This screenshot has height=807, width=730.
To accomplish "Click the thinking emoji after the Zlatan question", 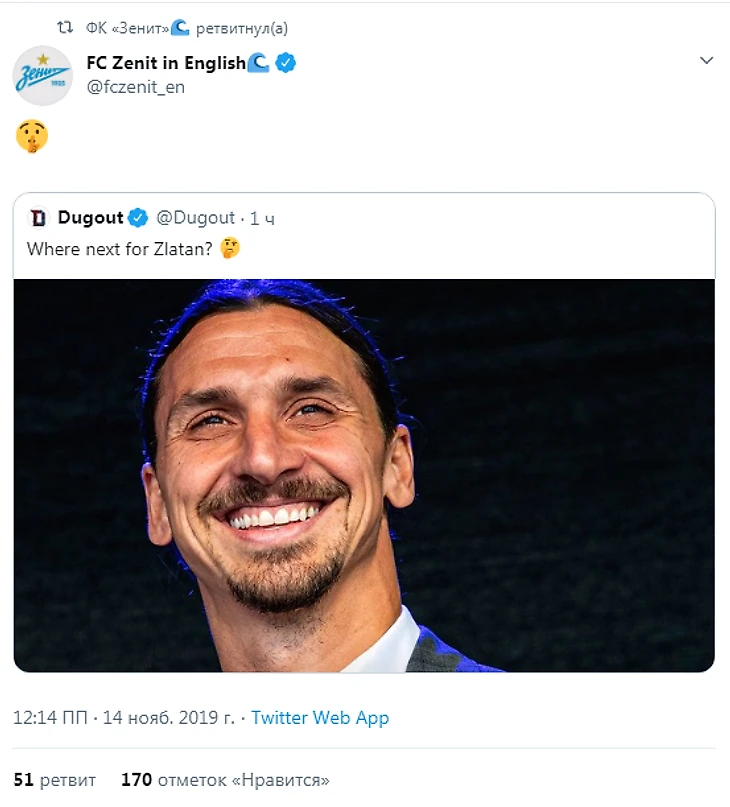I will [x=230, y=248].
